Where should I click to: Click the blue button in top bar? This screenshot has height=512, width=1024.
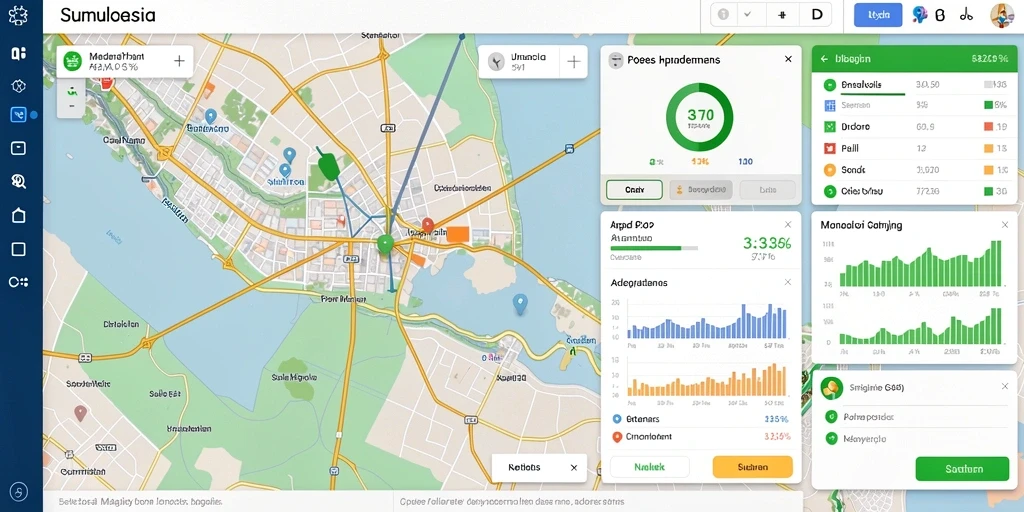(878, 15)
